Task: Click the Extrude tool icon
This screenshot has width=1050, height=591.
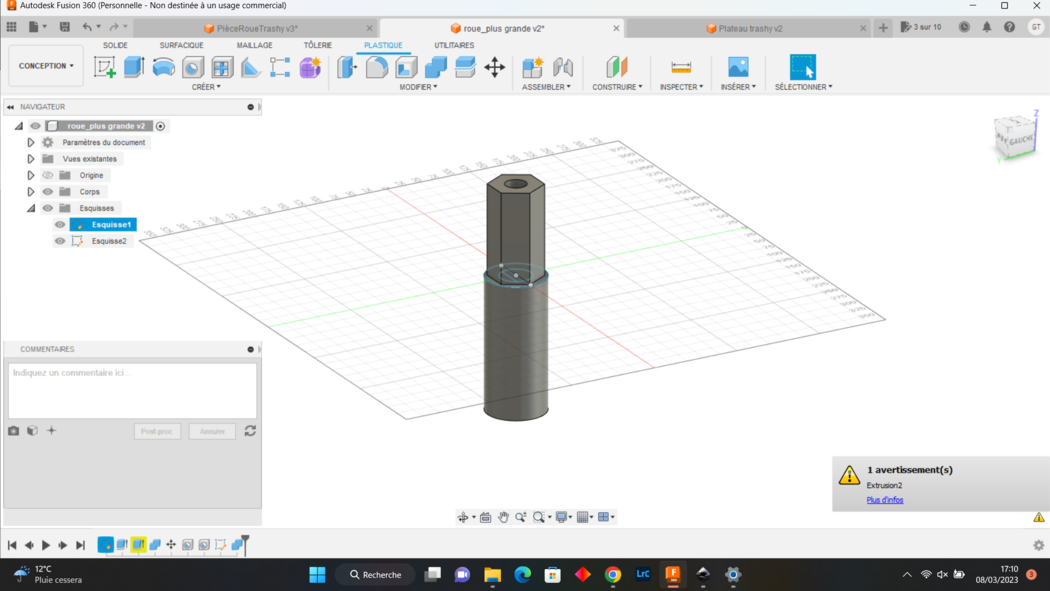Action: coord(134,67)
